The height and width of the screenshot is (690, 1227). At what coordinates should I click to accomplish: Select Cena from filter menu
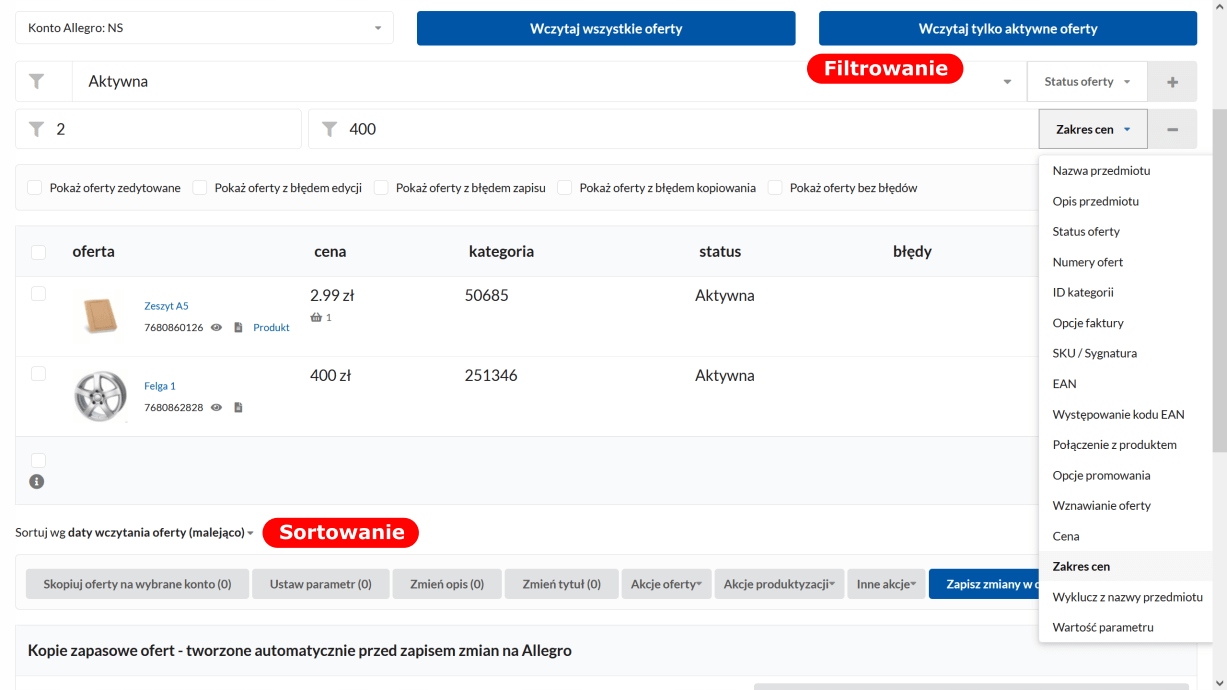(1125, 536)
